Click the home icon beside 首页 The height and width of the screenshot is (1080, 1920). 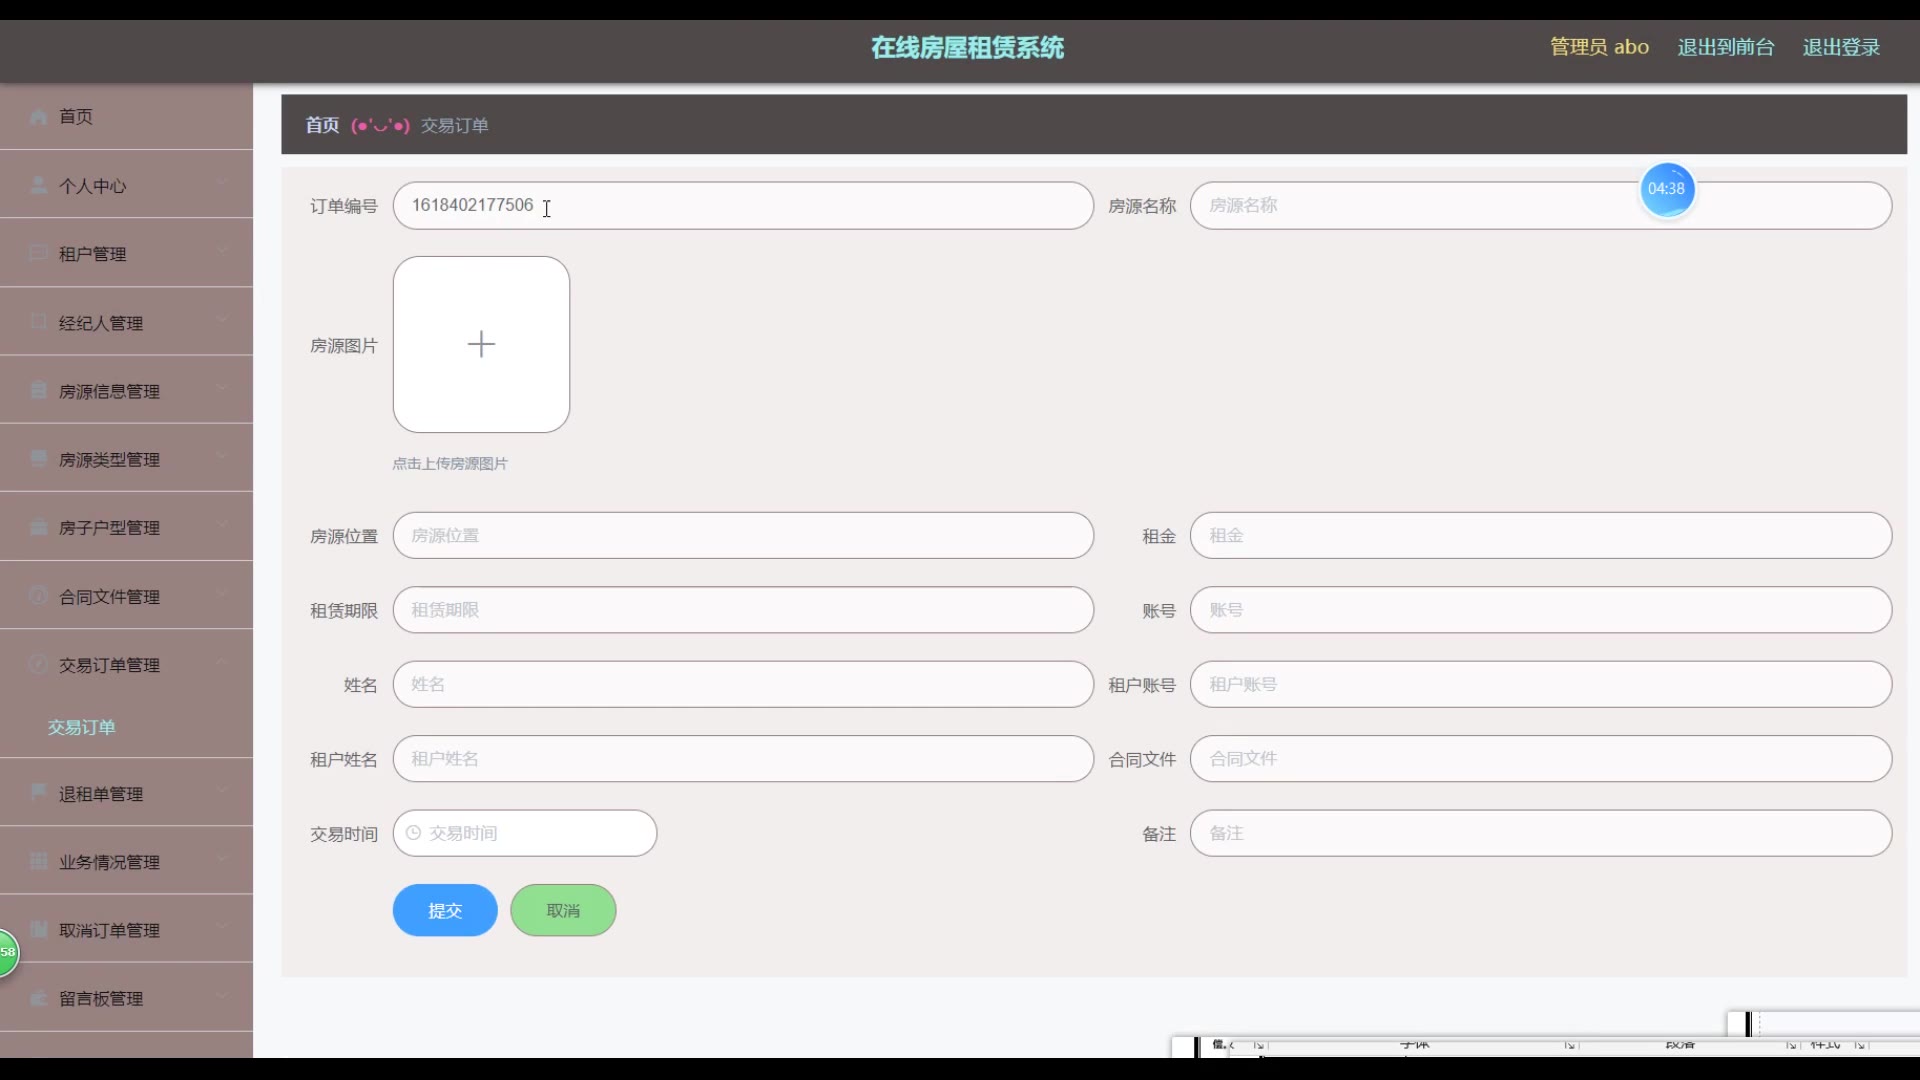click(39, 117)
